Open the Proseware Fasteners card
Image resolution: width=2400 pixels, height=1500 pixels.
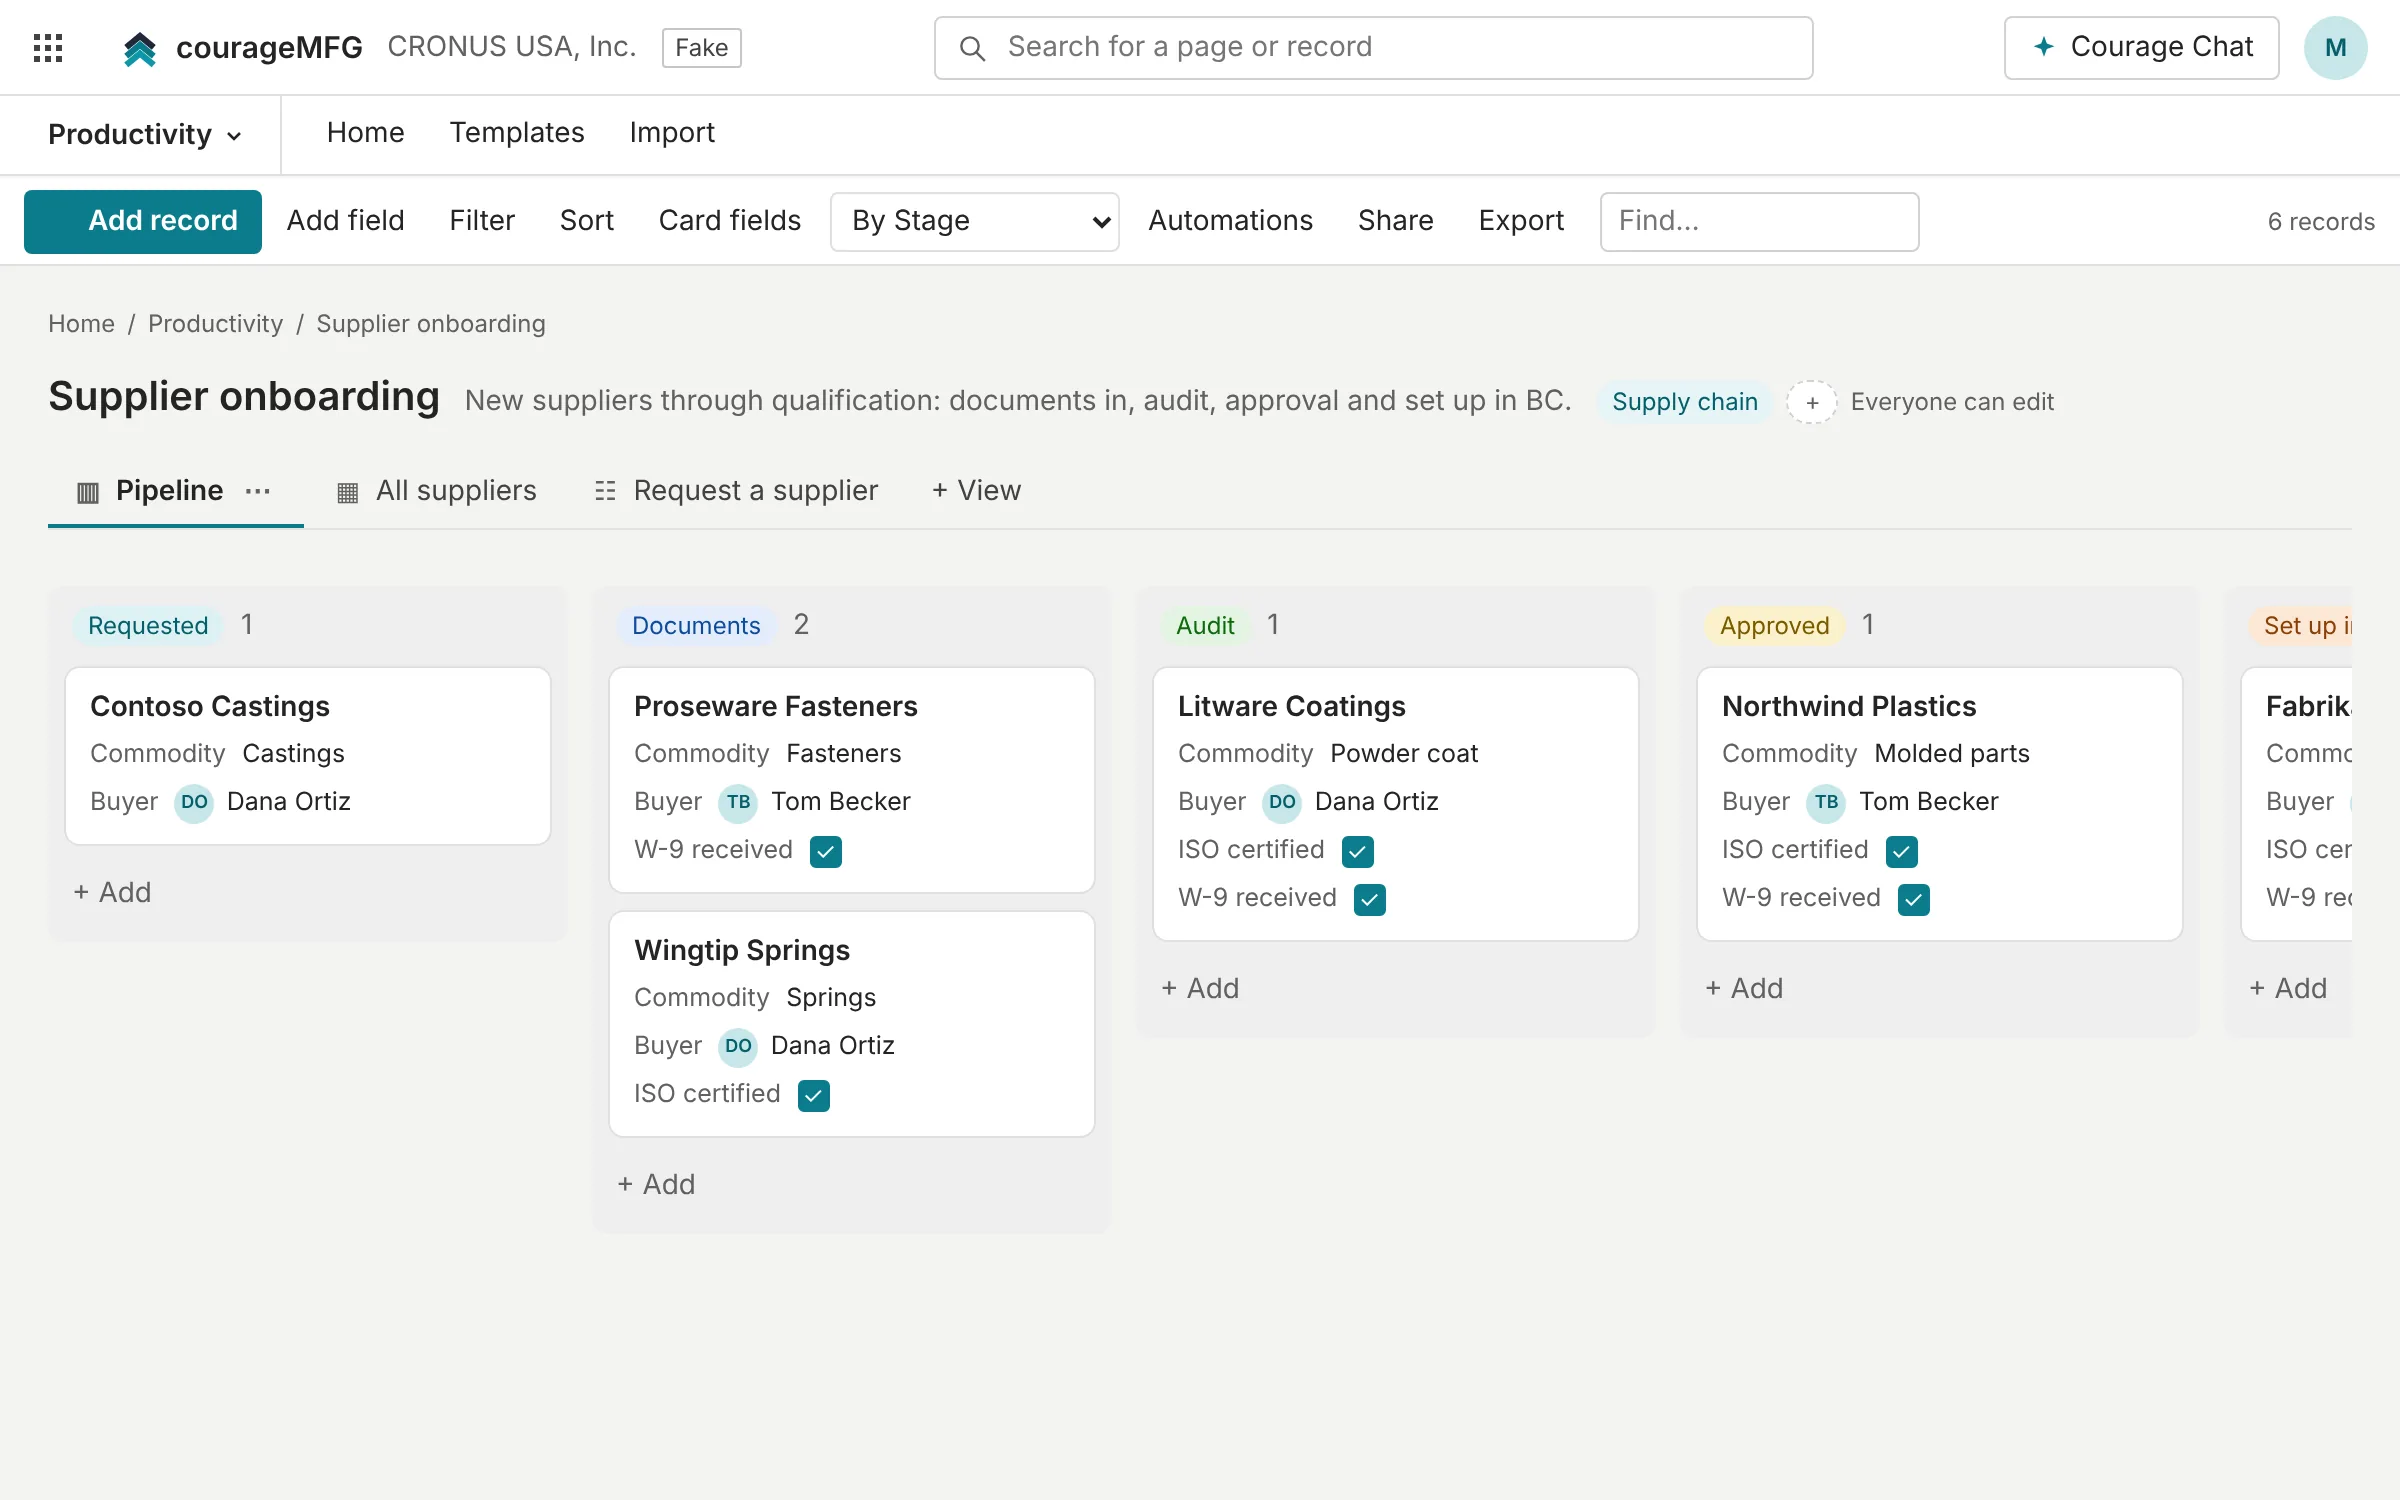[852, 780]
